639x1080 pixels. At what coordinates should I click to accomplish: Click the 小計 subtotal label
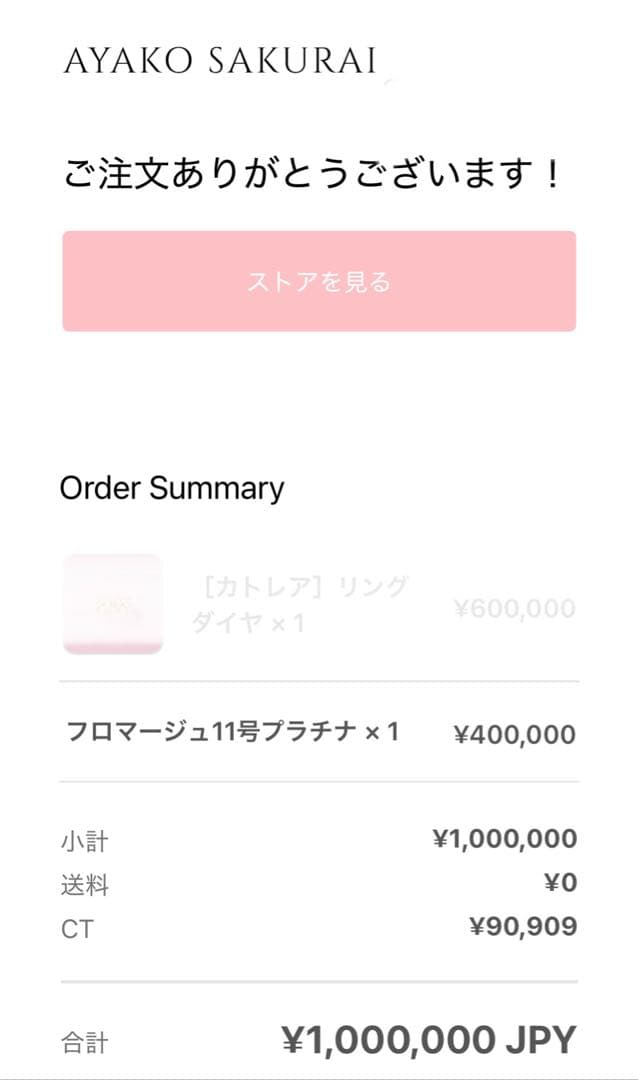pos(84,841)
